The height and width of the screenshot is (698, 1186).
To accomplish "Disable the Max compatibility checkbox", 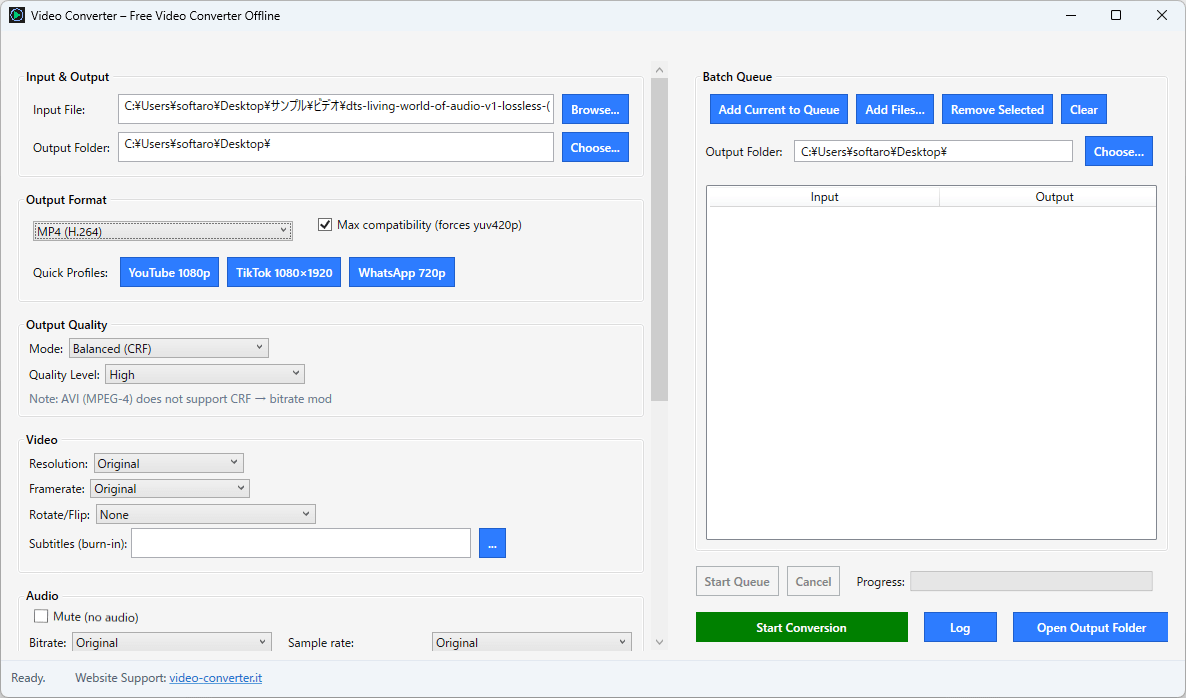I will 325,225.
